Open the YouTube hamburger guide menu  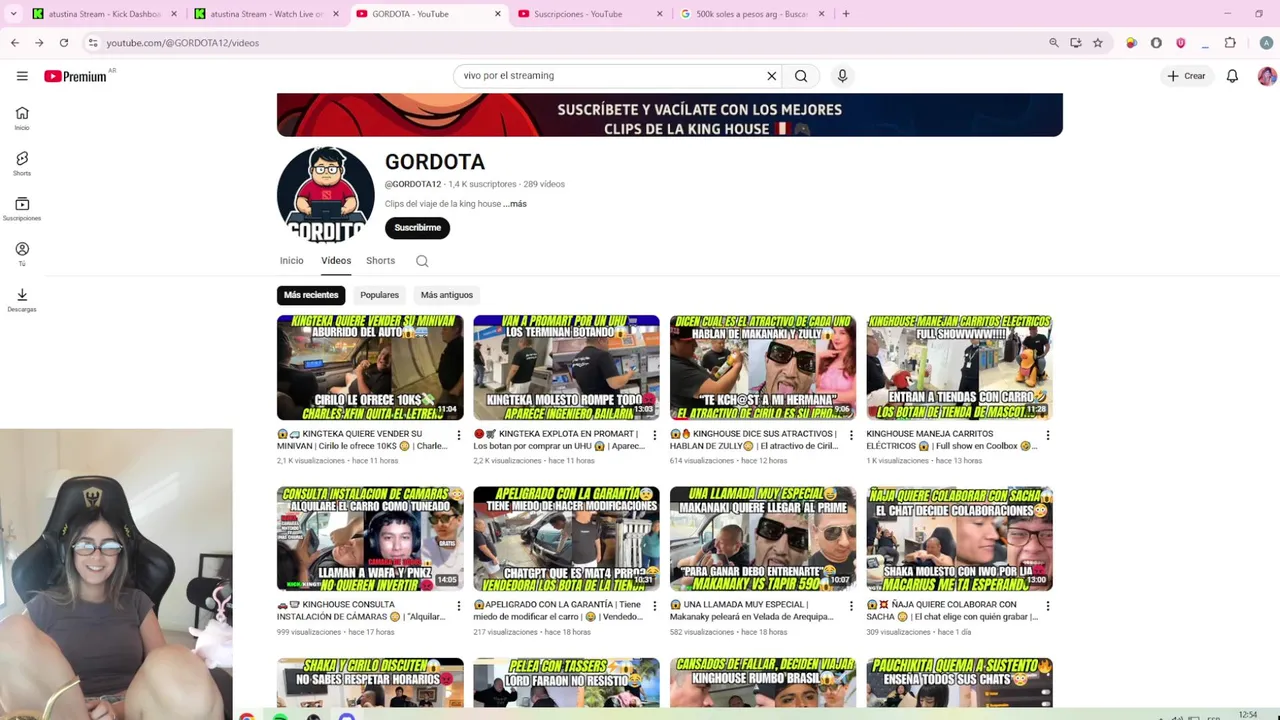(x=22, y=76)
